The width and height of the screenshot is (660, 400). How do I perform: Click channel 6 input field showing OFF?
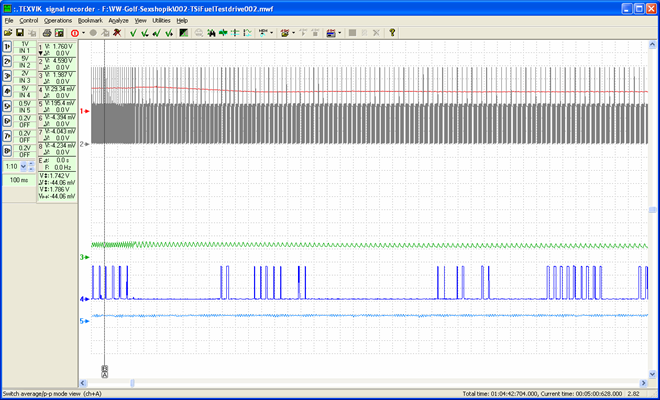click(25, 125)
